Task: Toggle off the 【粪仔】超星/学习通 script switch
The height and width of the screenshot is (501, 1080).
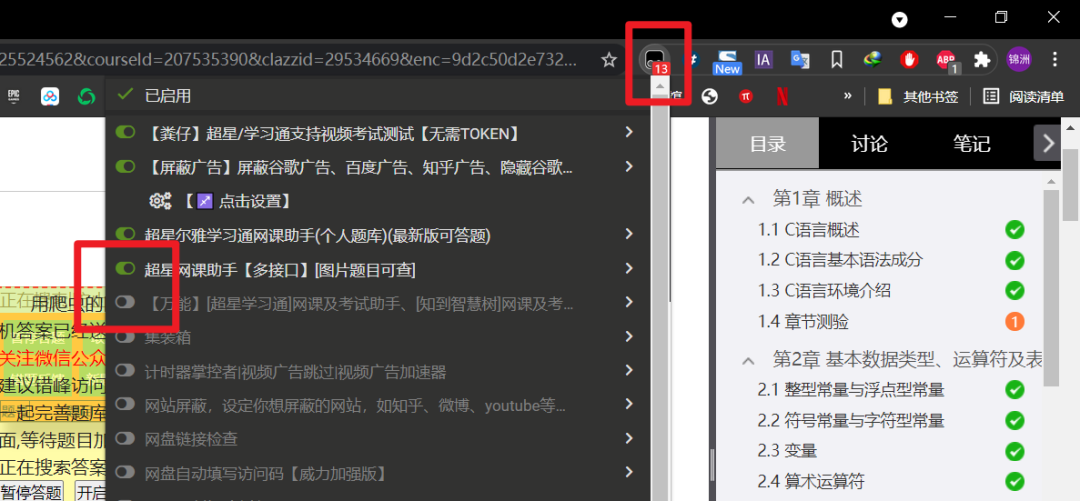Action: click(125, 132)
